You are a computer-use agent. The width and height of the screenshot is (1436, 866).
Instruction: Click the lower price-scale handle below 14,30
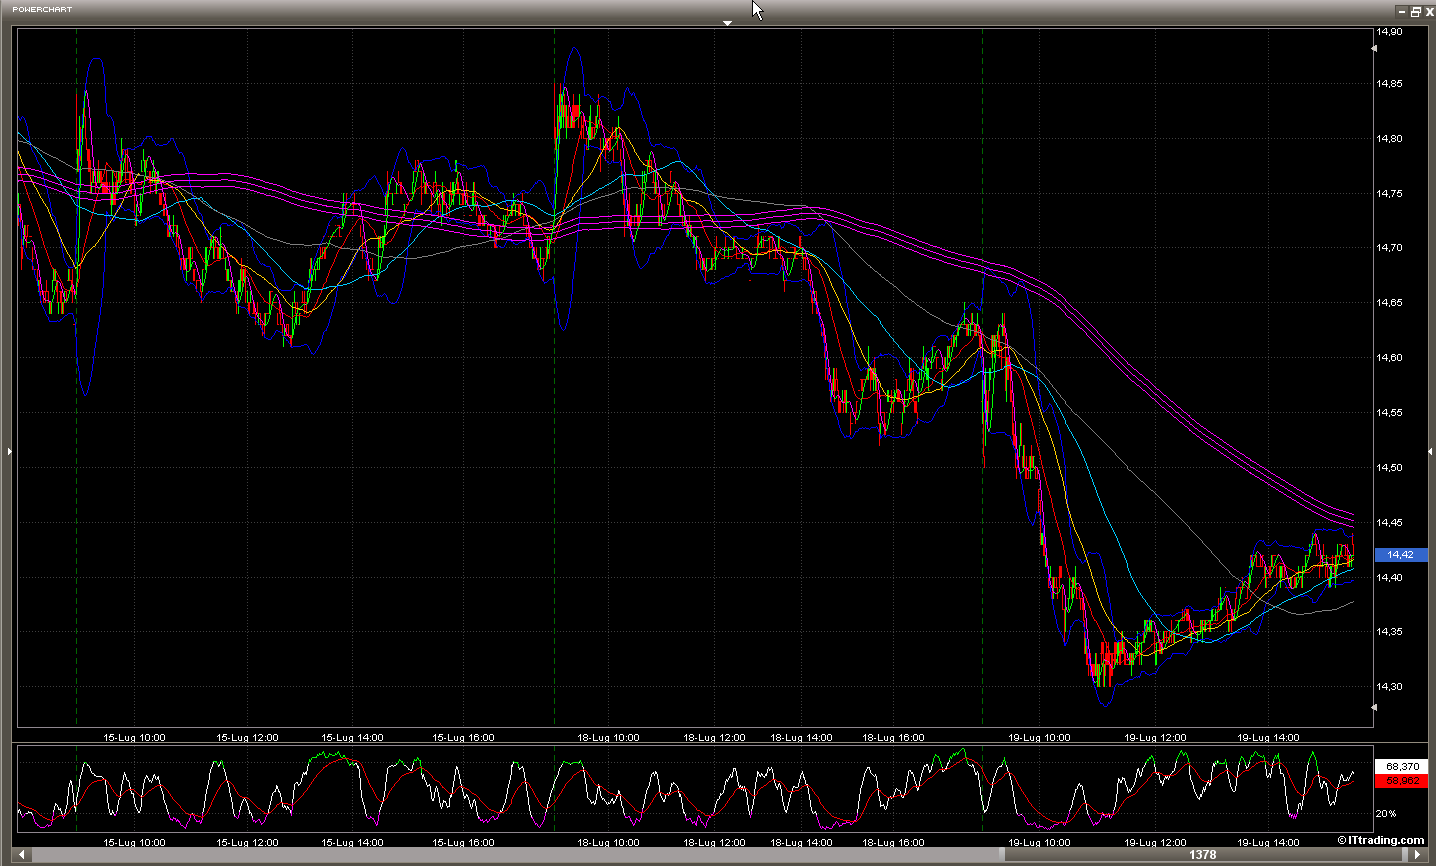tap(1373, 707)
